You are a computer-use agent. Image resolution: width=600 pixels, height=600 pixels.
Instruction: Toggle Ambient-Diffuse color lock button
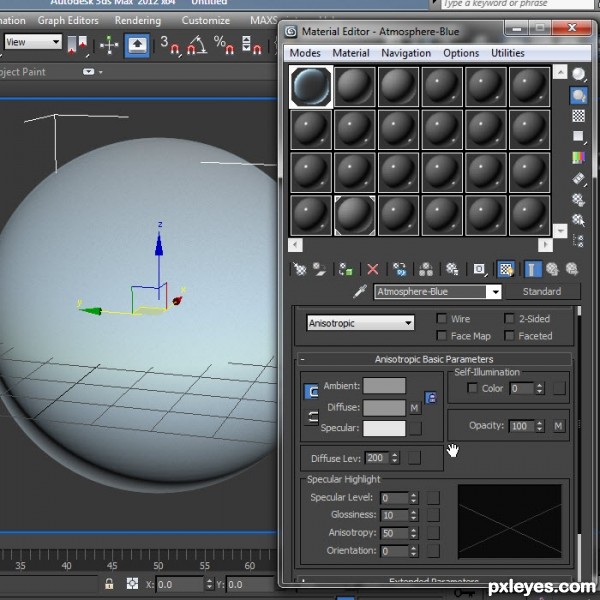(311, 391)
